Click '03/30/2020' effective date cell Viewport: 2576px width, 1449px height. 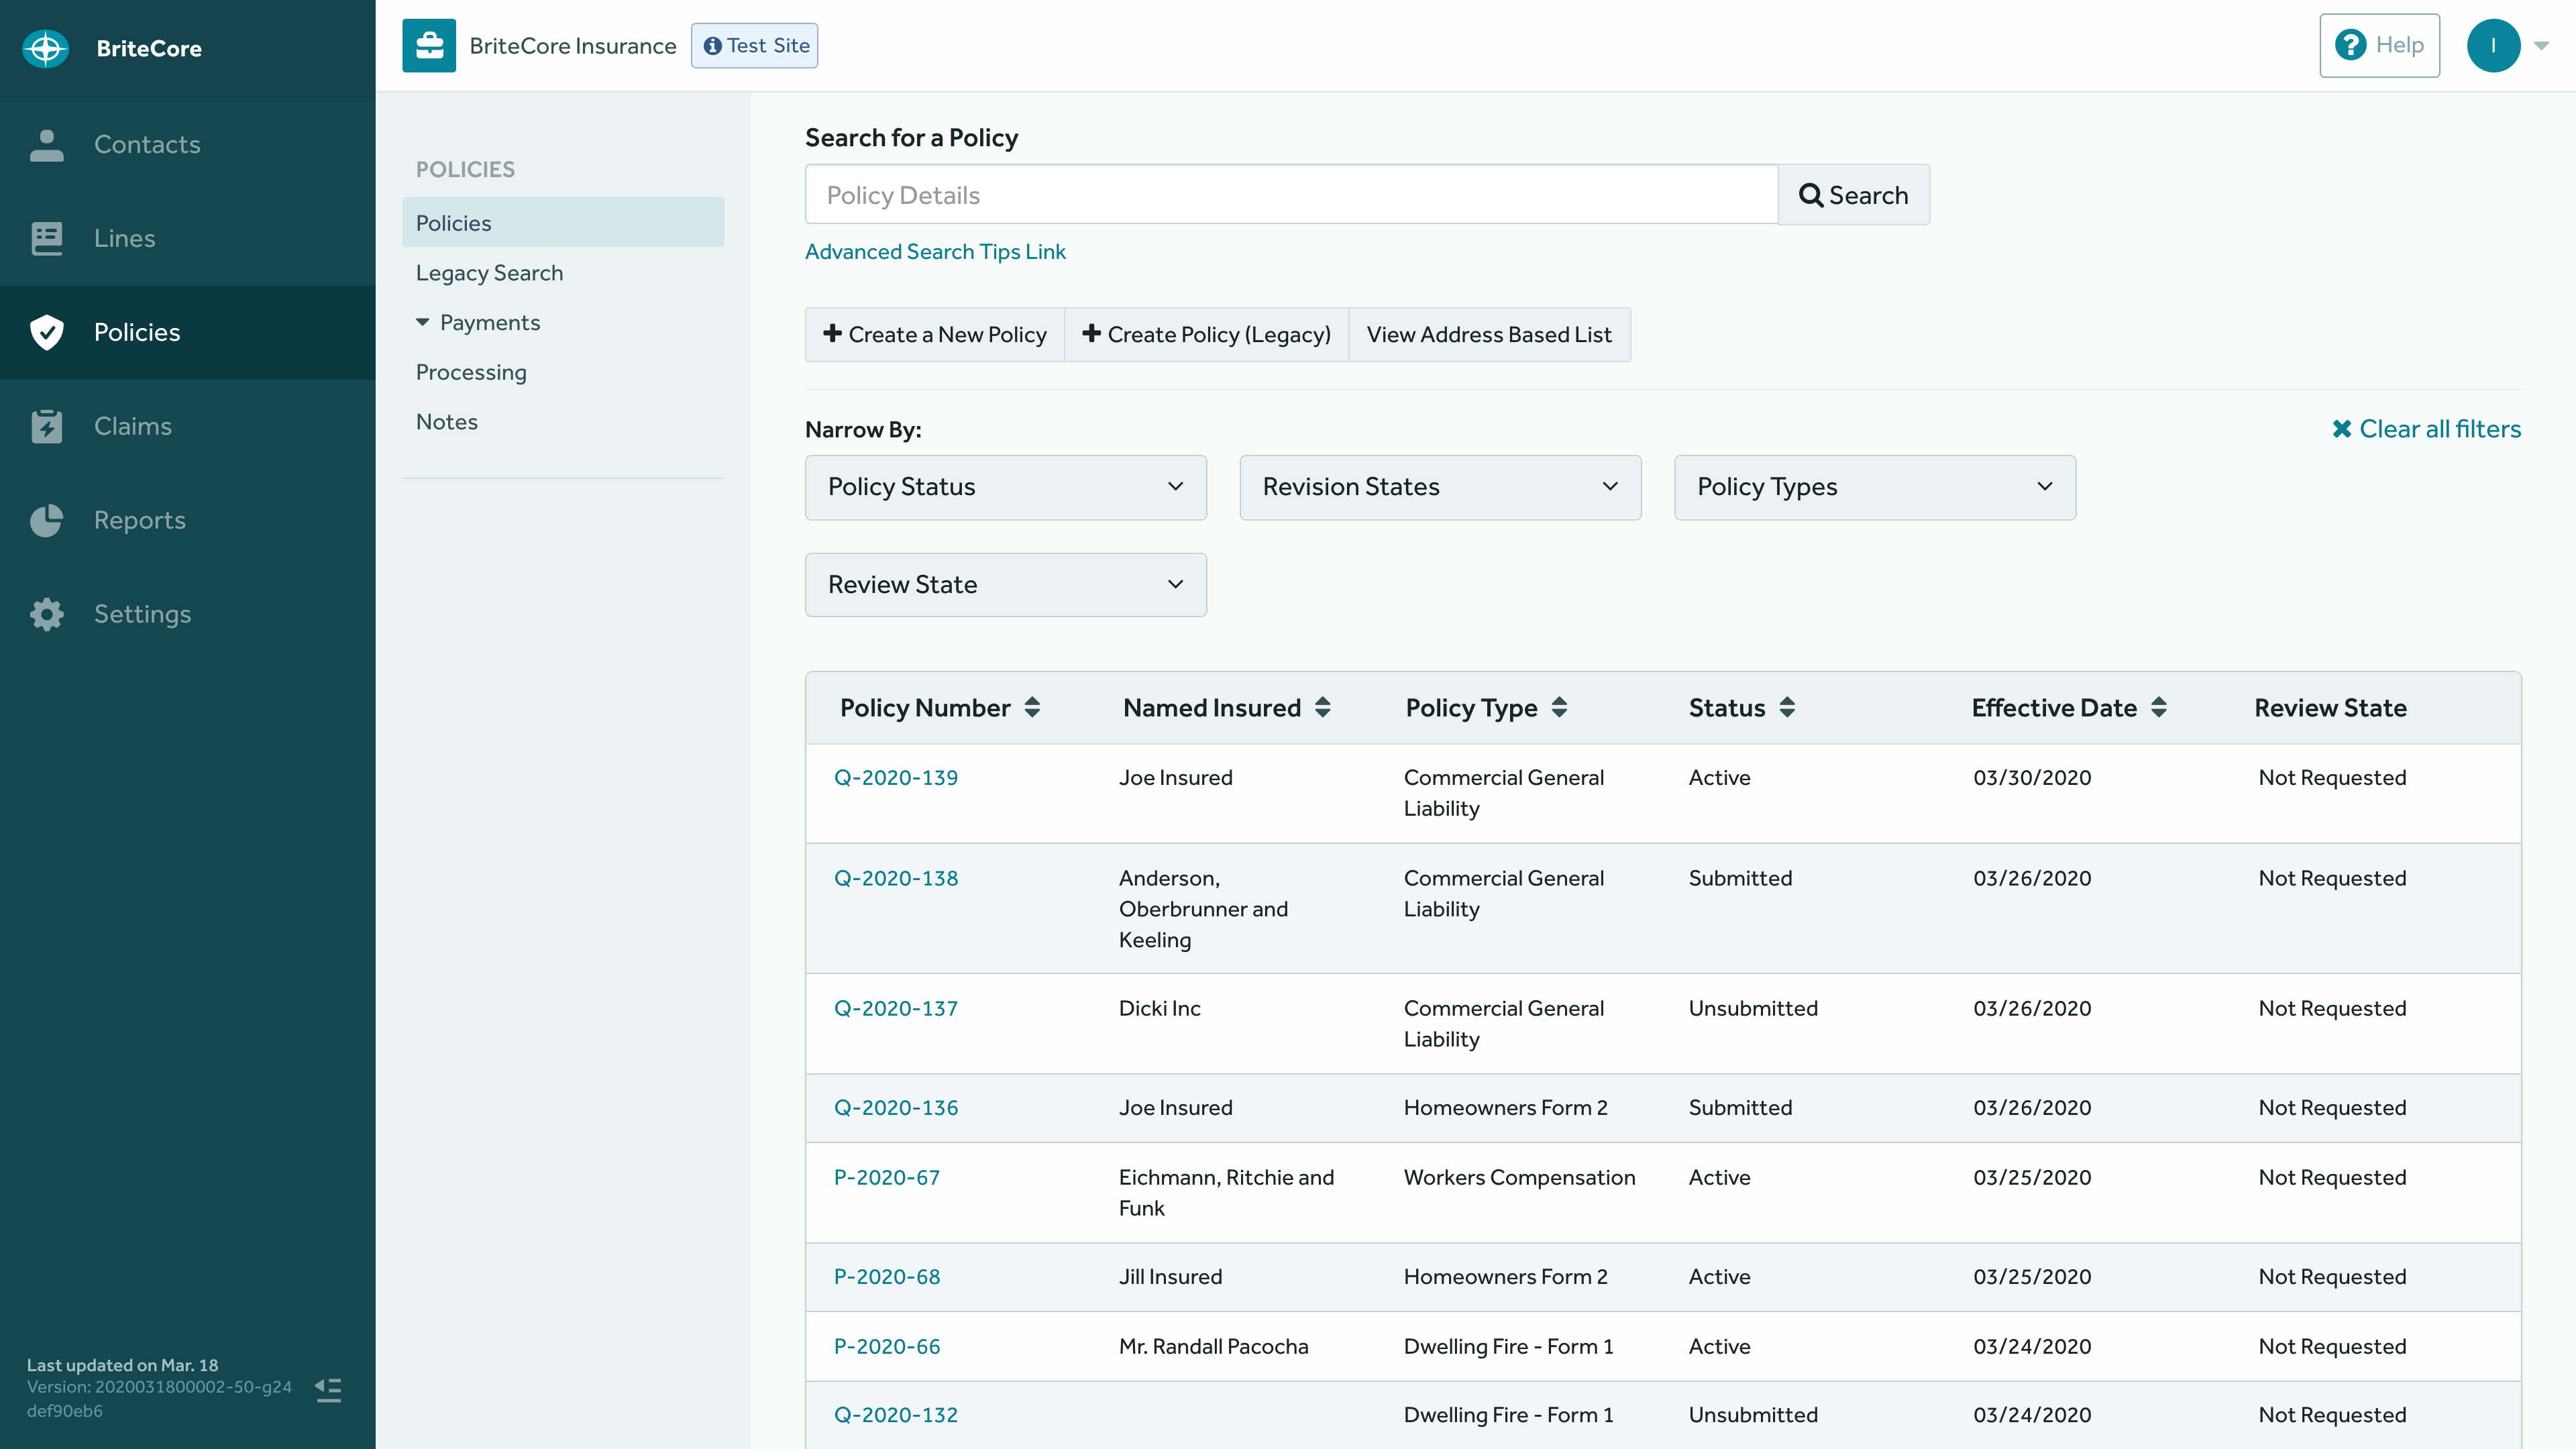2031,778
